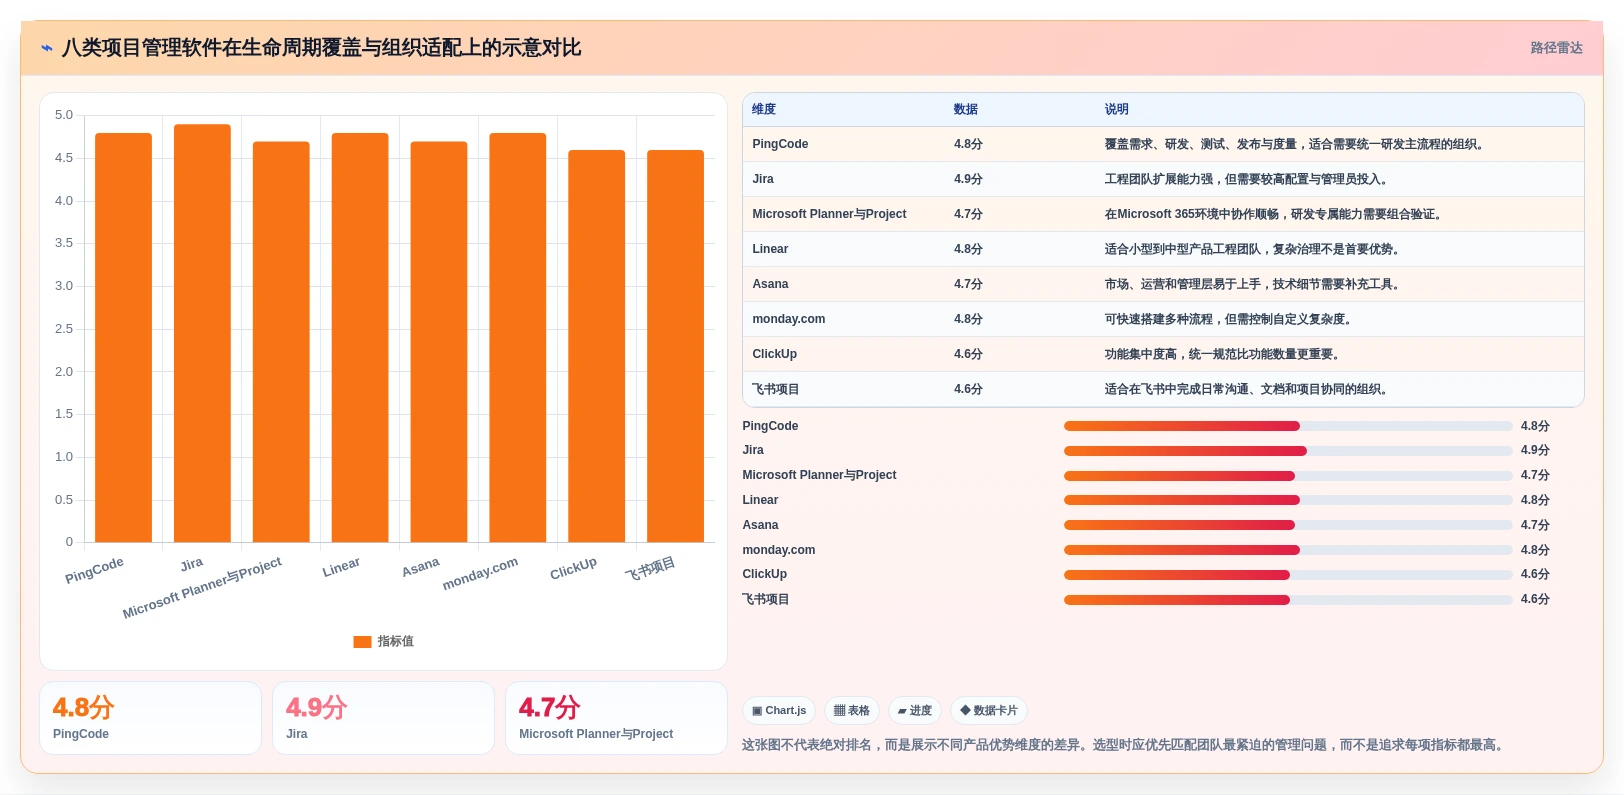Click the 数据卡片 tag chip
The image size is (1624, 795).
[989, 711]
